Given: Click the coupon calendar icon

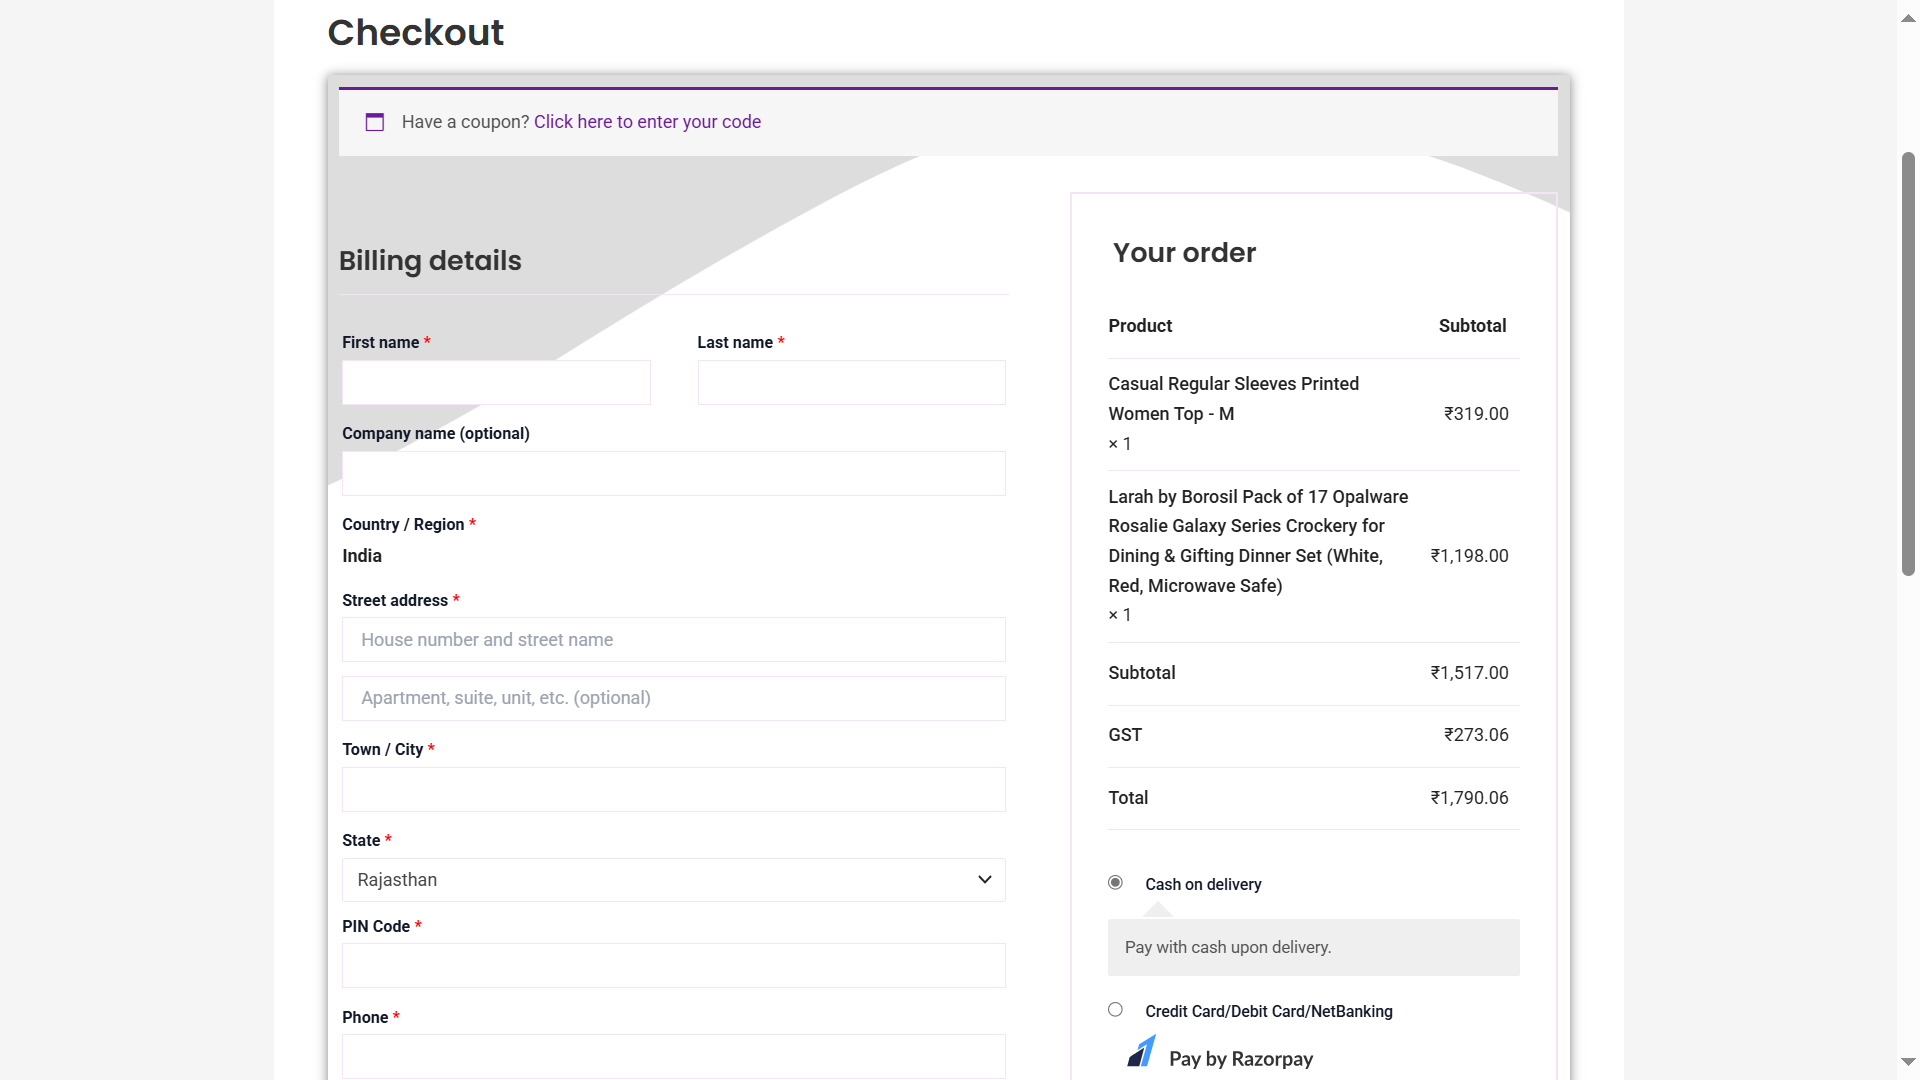Looking at the screenshot, I should click(375, 122).
